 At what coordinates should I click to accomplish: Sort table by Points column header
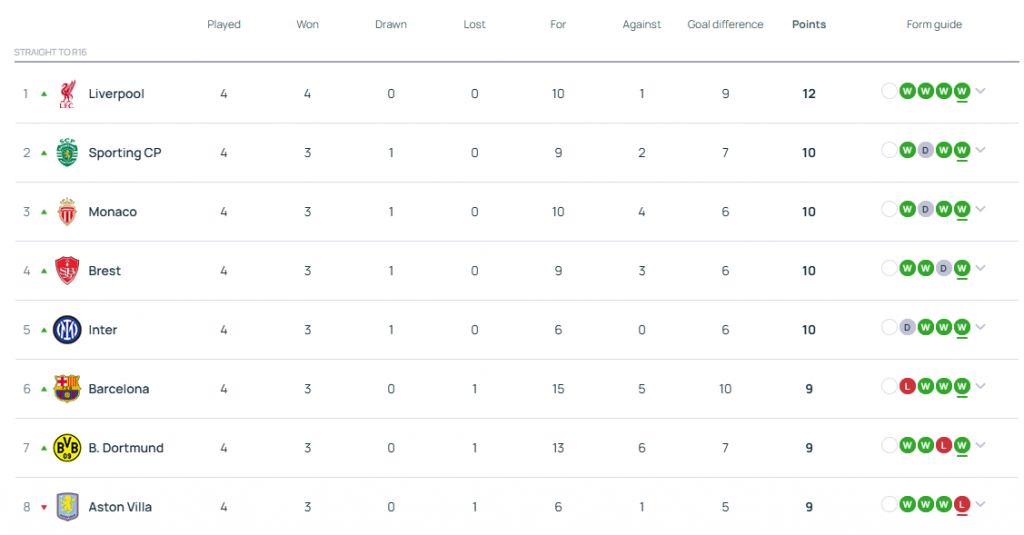[808, 24]
